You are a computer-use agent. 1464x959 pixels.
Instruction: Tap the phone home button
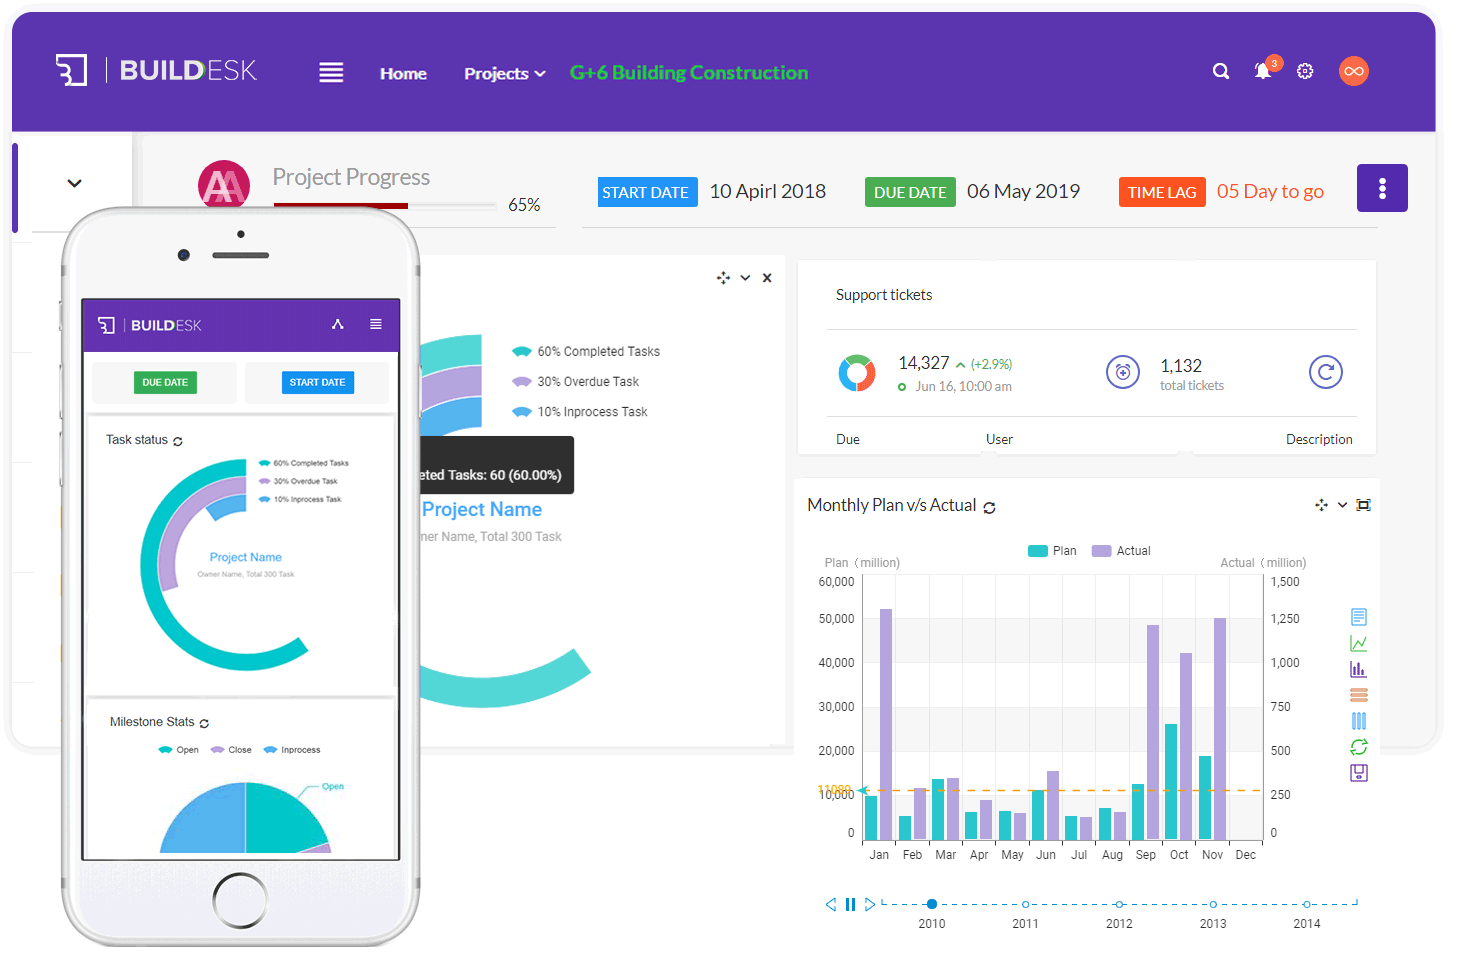240,900
